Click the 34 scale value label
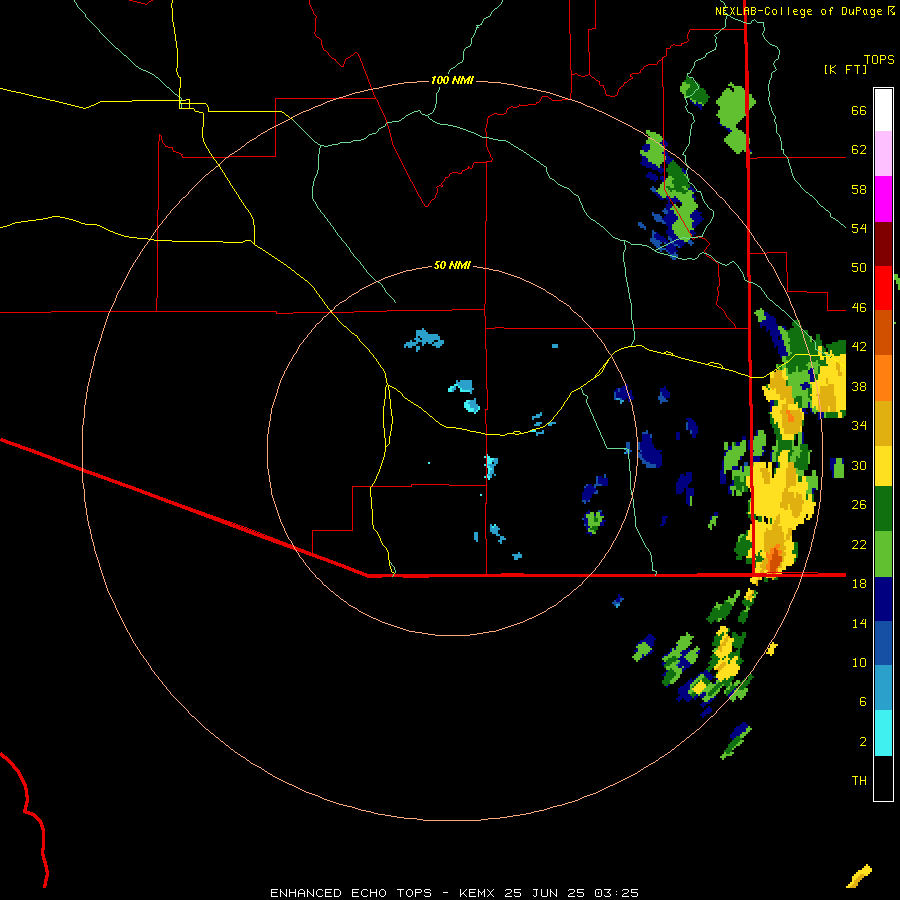900x900 pixels. (x=859, y=426)
